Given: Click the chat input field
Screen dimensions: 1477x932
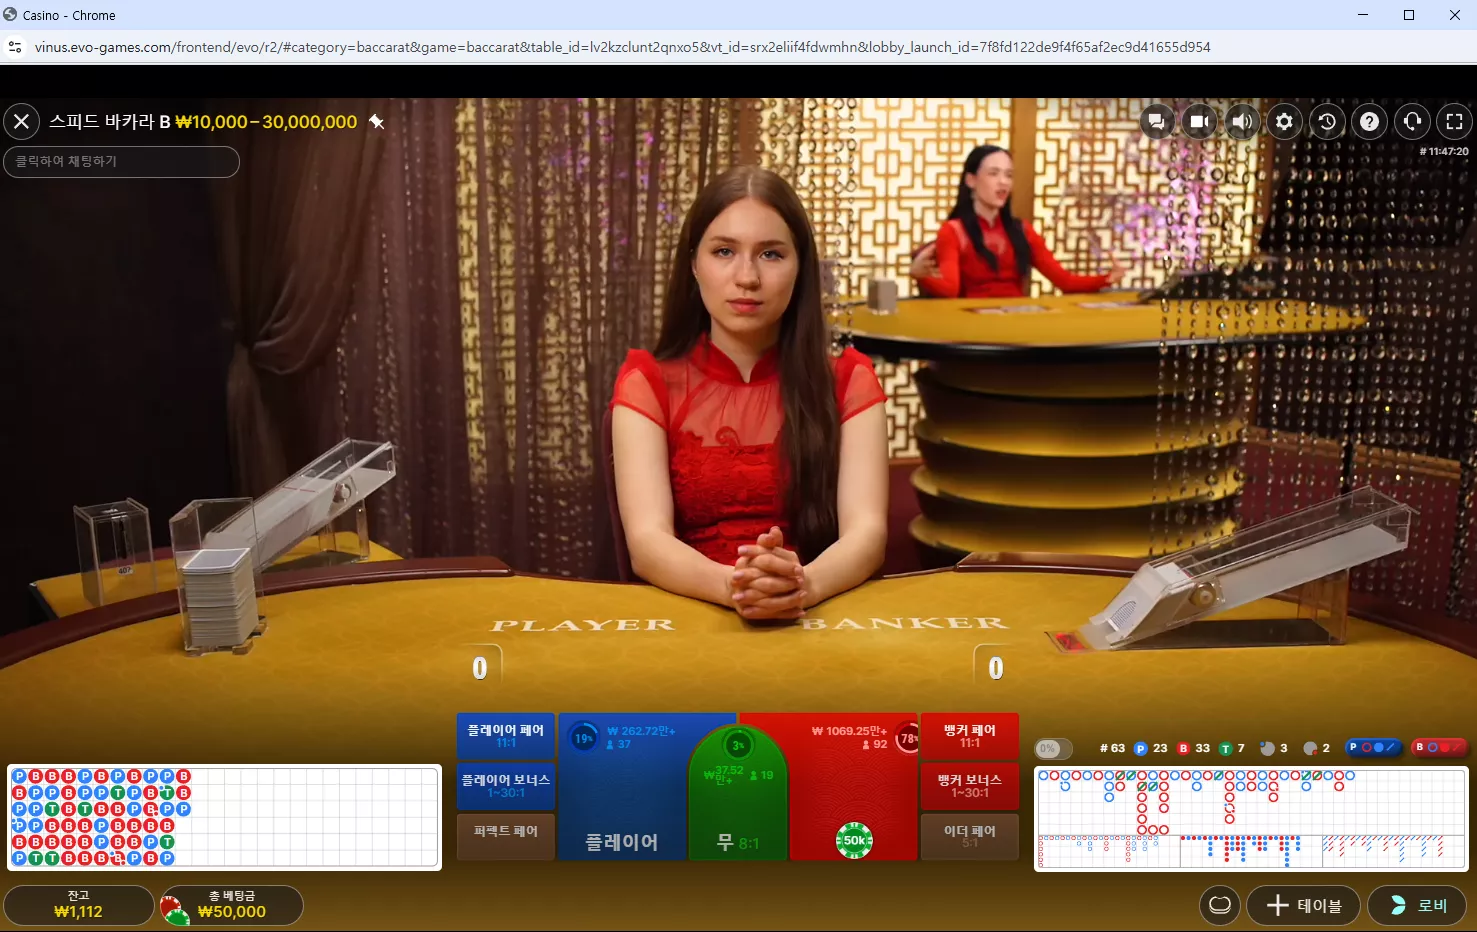Looking at the screenshot, I should tap(122, 162).
